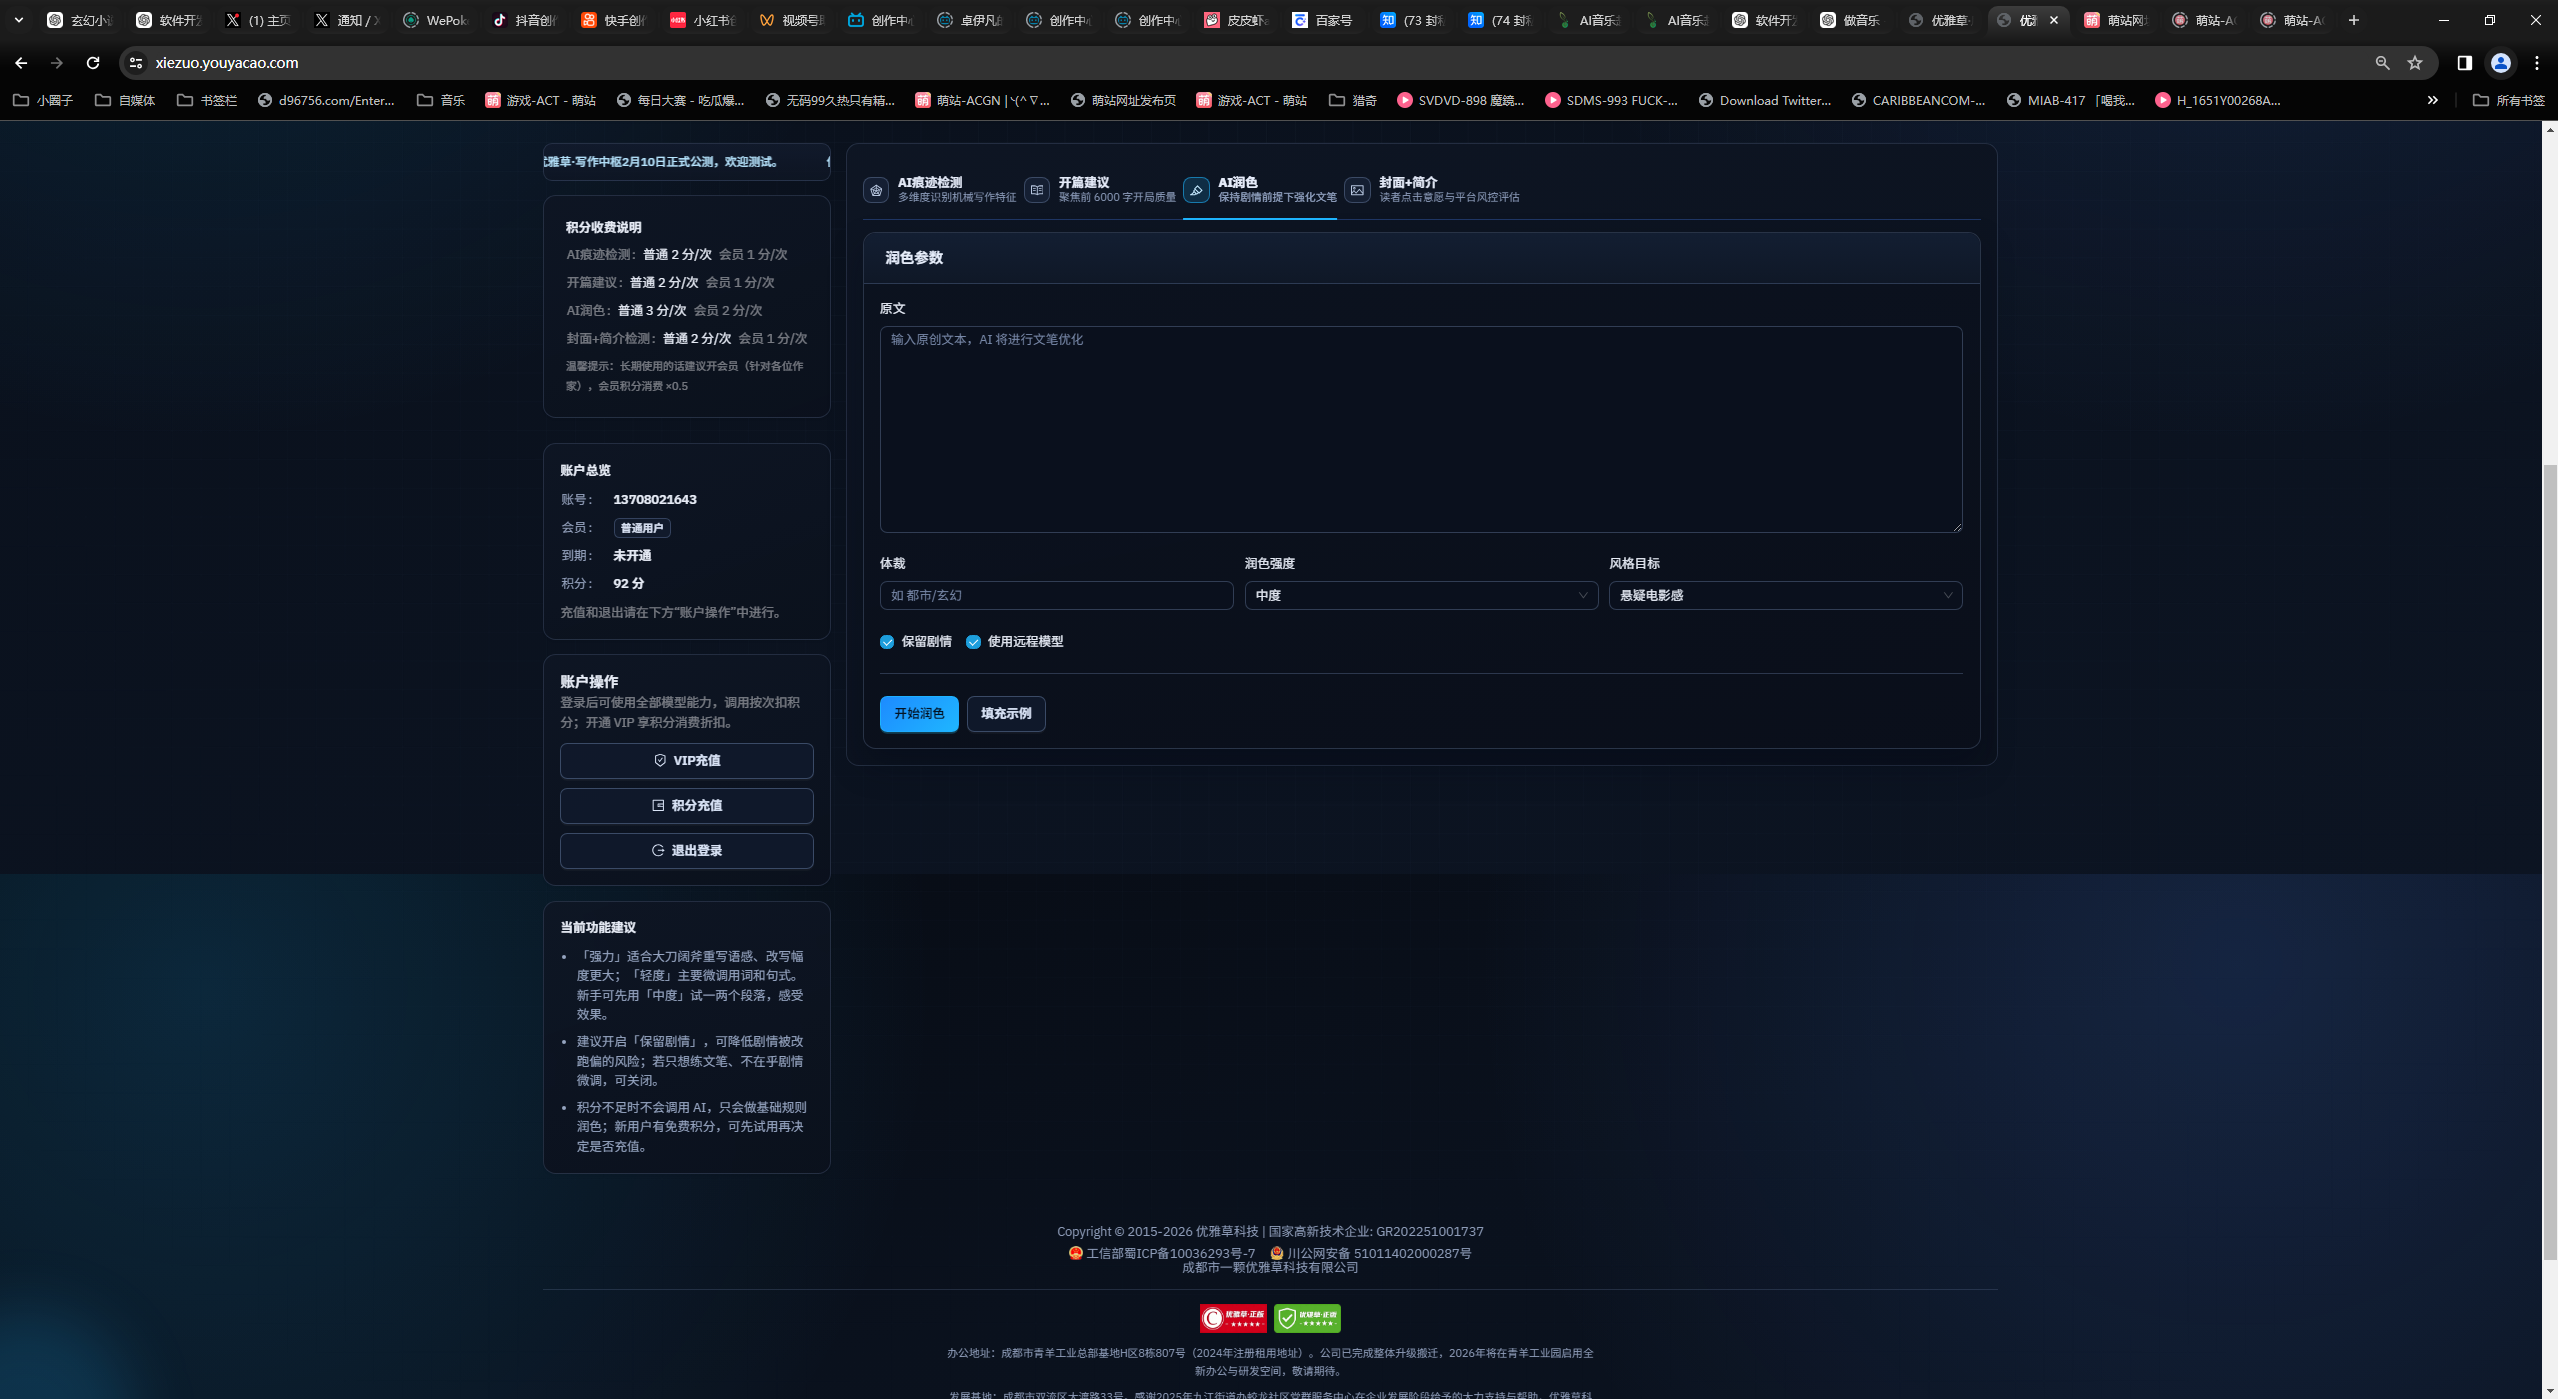Click the VIP充值 button

686,761
